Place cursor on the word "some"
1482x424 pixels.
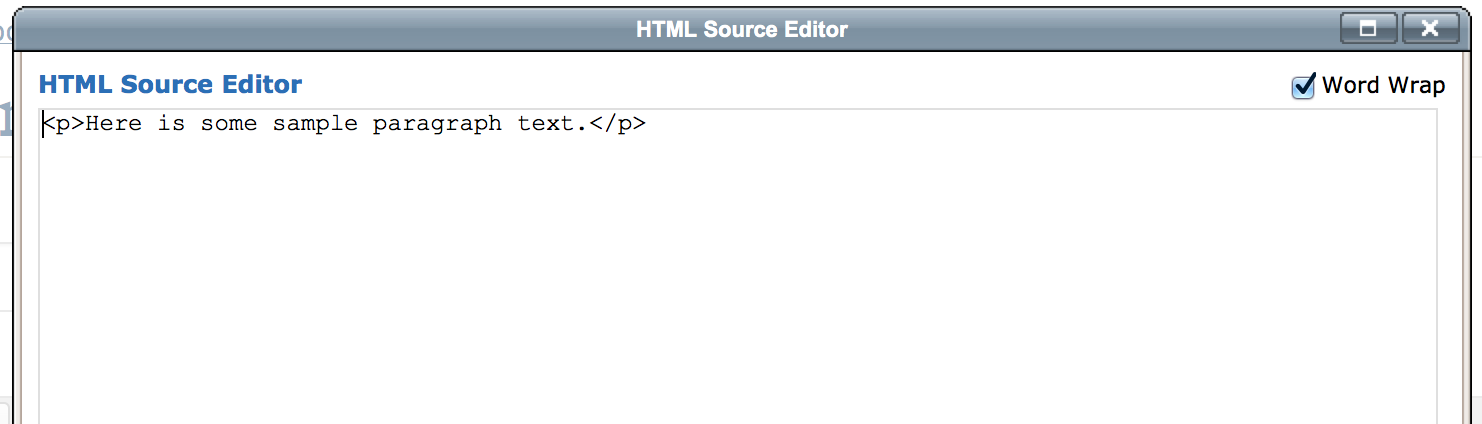[x=229, y=125]
